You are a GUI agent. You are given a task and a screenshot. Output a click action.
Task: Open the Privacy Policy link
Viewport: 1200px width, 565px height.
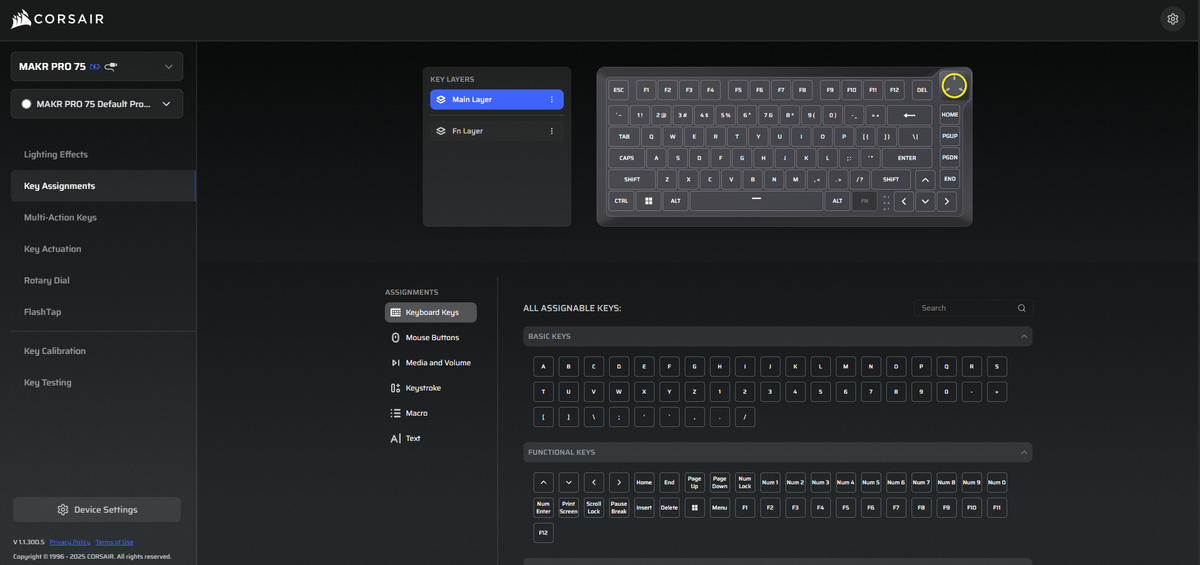[70, 542]
